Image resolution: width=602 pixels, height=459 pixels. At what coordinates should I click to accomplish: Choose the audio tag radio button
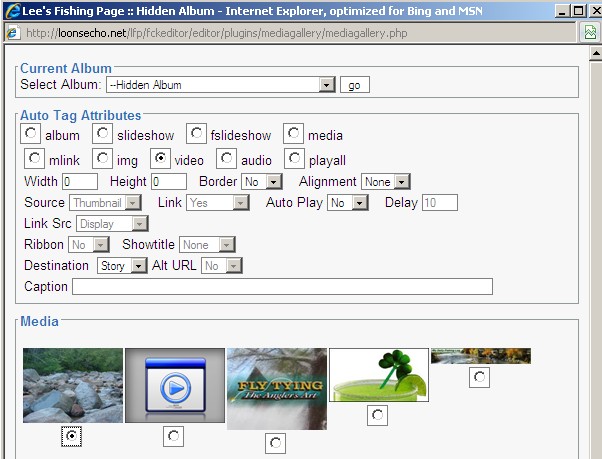pos(228,159)
